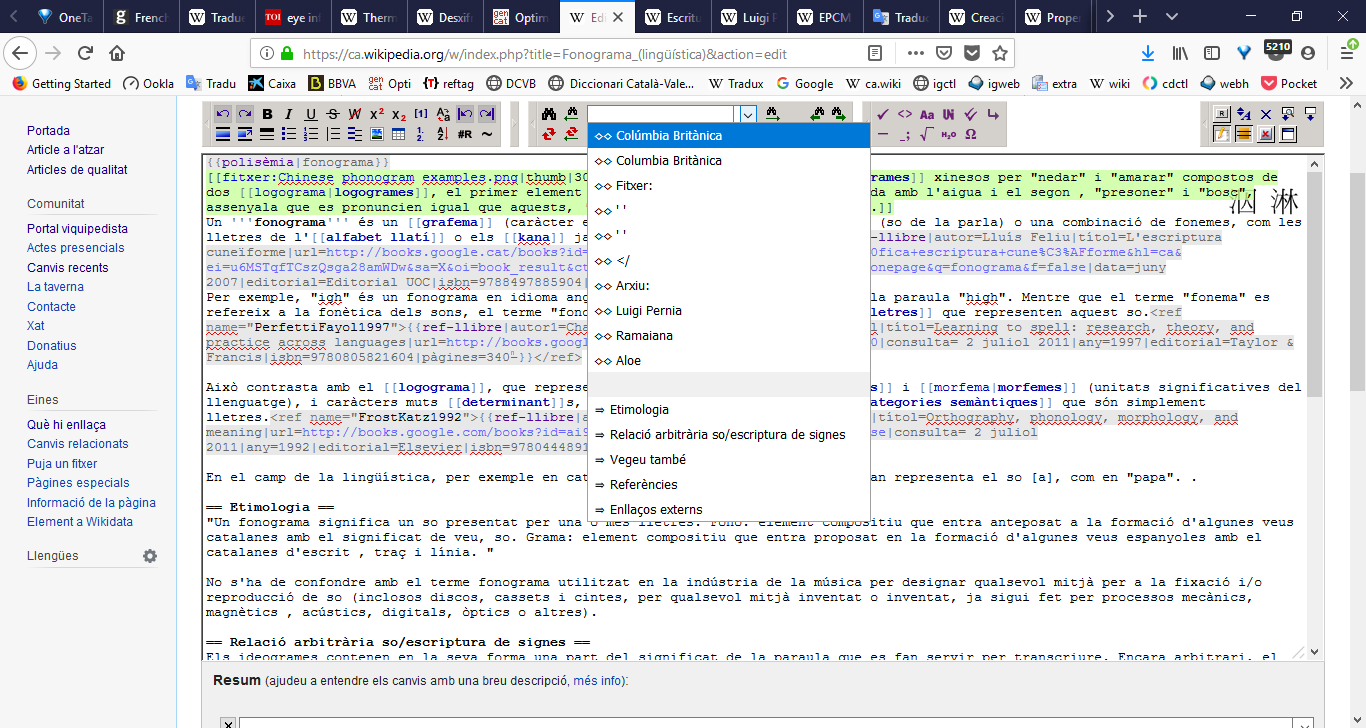Viewport: 1366px width, 728px height.
Task: Toggle case sensitivity with the Aa icon
Action: (x=926, y=114)
